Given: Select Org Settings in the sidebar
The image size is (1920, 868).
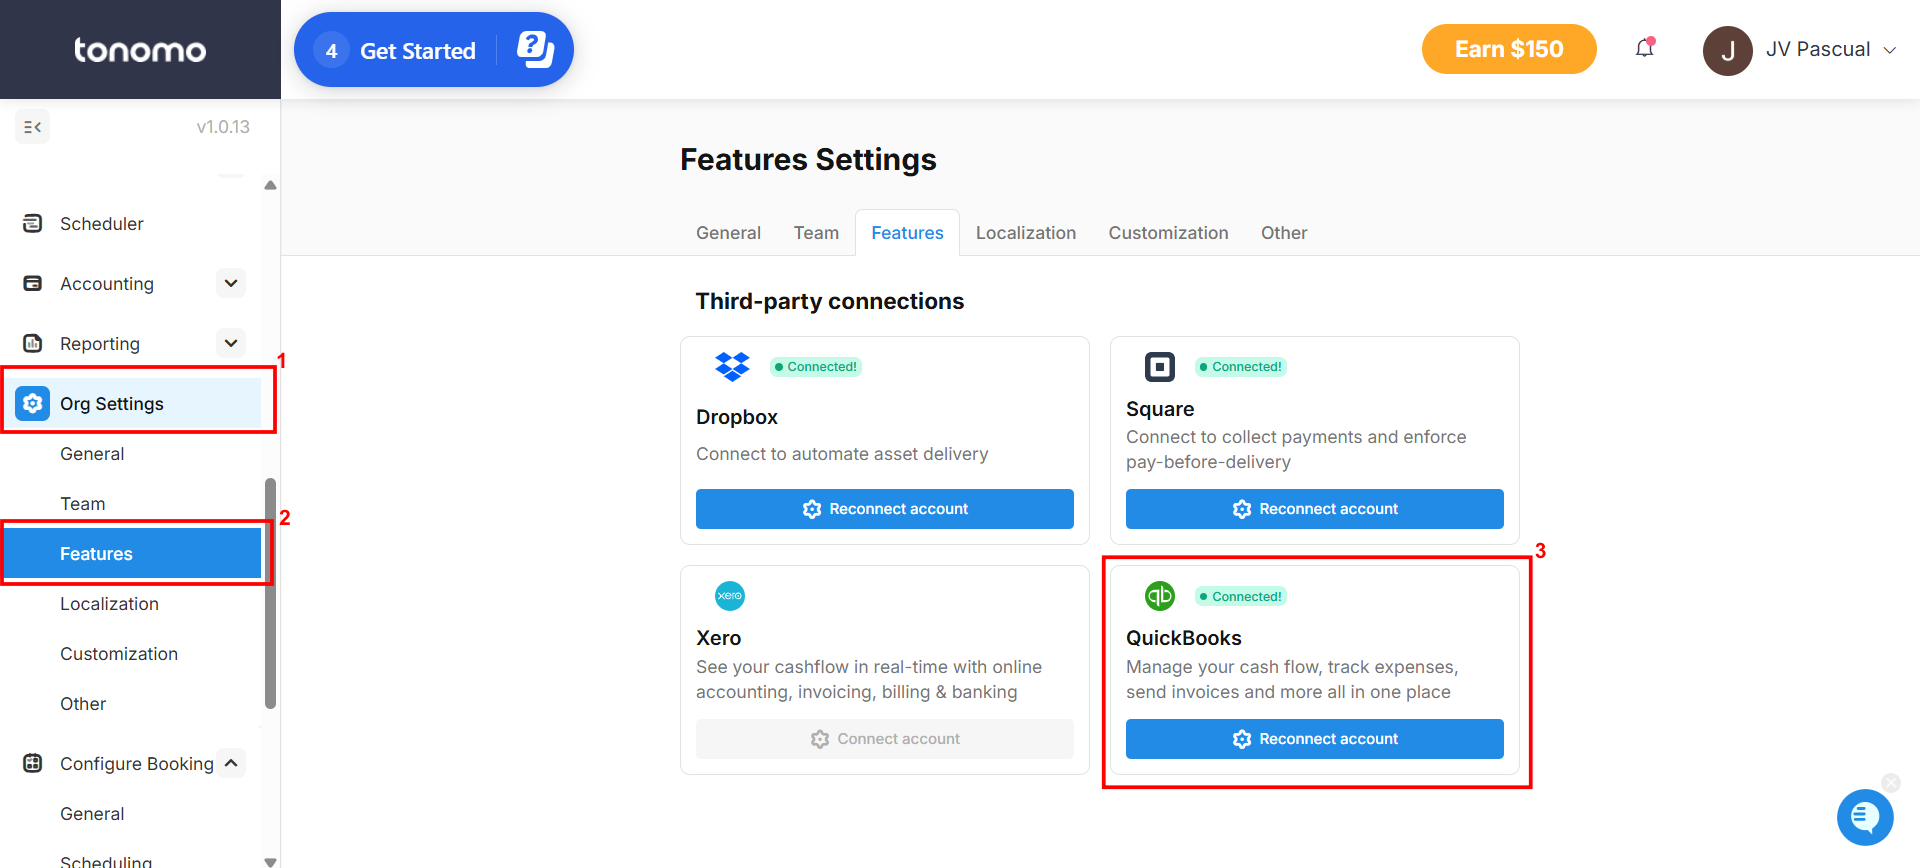Looking at the screenshot, I should tap(131, 403).
